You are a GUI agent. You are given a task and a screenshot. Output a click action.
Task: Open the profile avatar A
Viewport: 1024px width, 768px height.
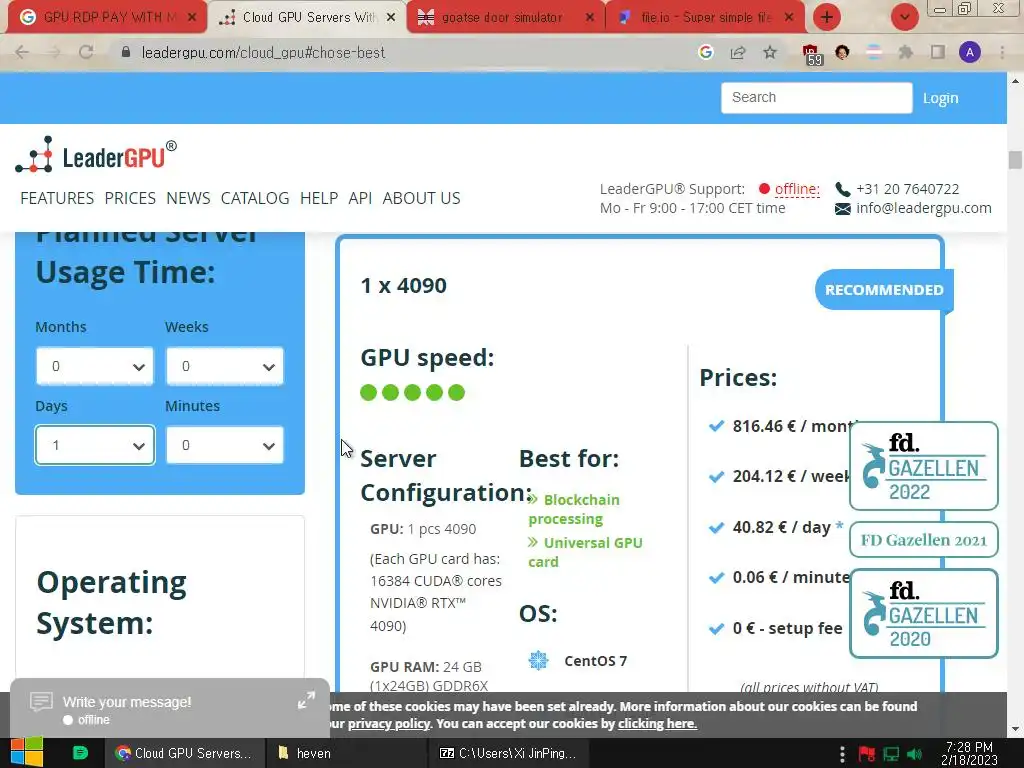pos(970,52)
